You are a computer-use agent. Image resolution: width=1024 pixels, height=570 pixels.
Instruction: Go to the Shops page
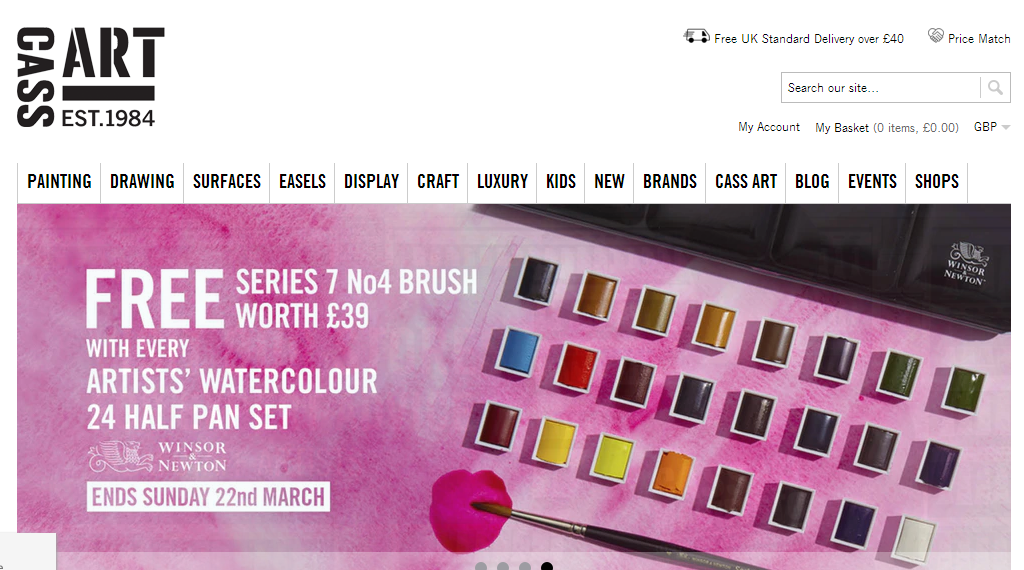tap(936, 182)
